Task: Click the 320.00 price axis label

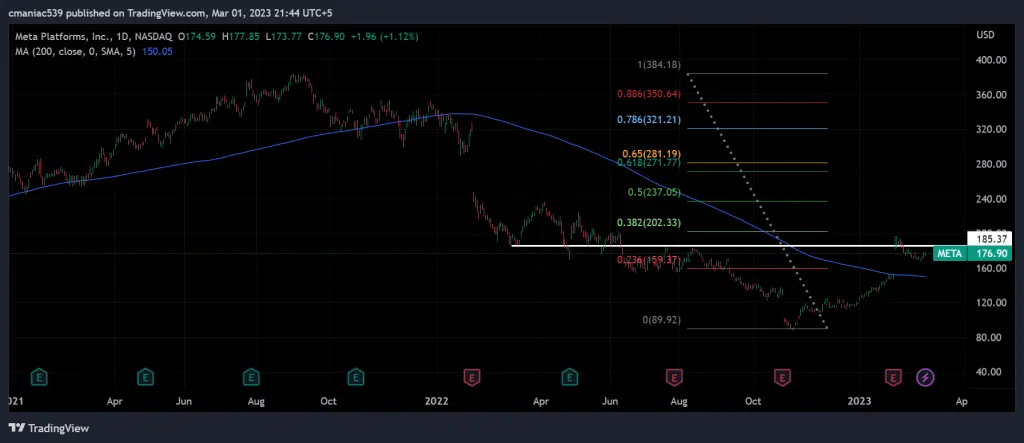Action: click(x=991, y=129)
